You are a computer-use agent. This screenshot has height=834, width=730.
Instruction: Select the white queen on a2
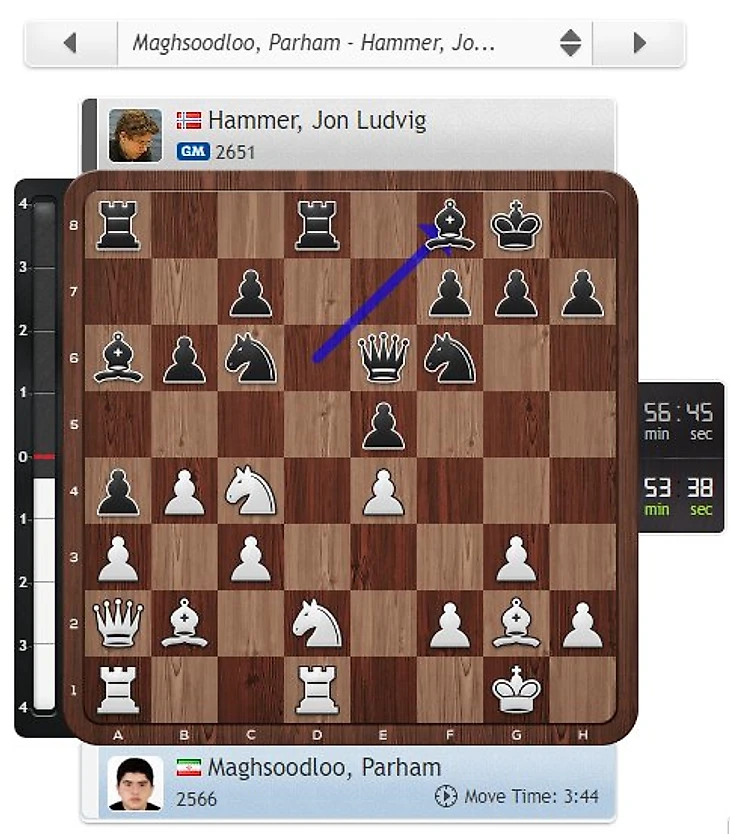coord(118,623)
